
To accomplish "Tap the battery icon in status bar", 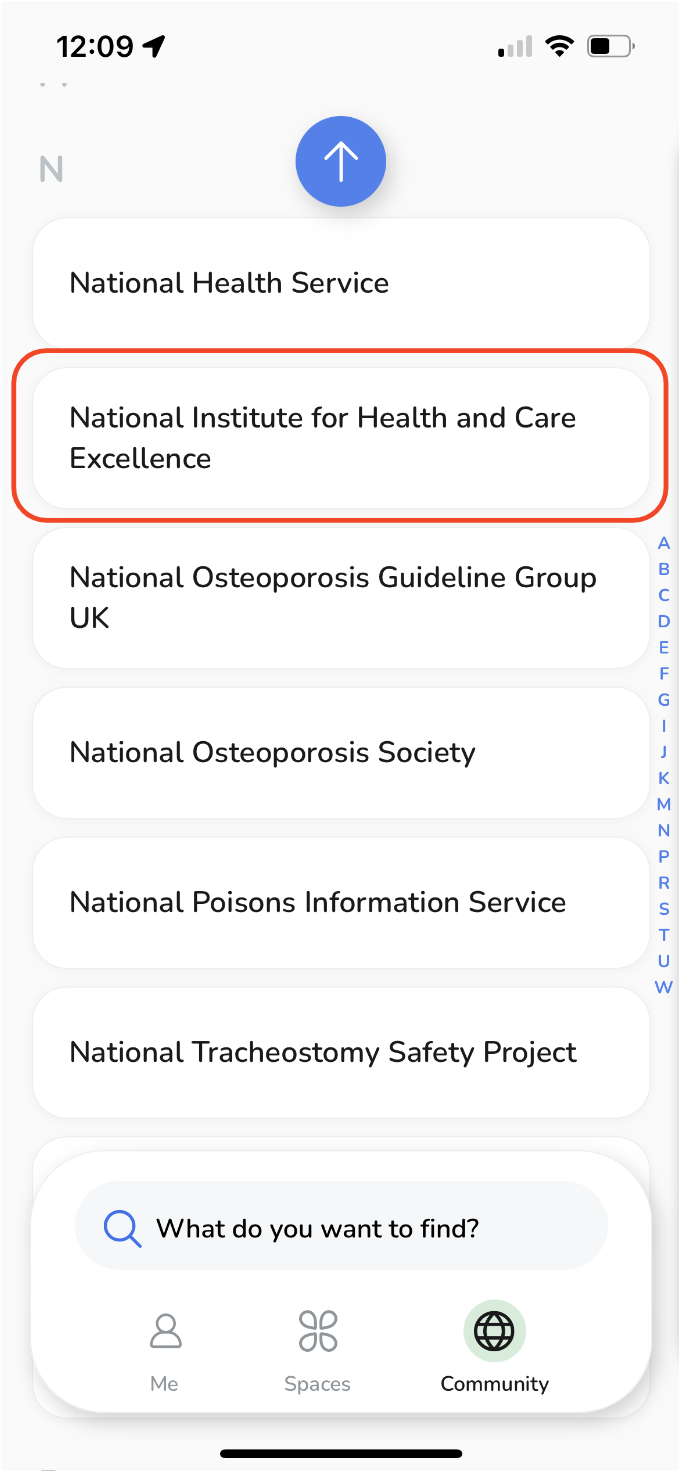I will (611, 46).
